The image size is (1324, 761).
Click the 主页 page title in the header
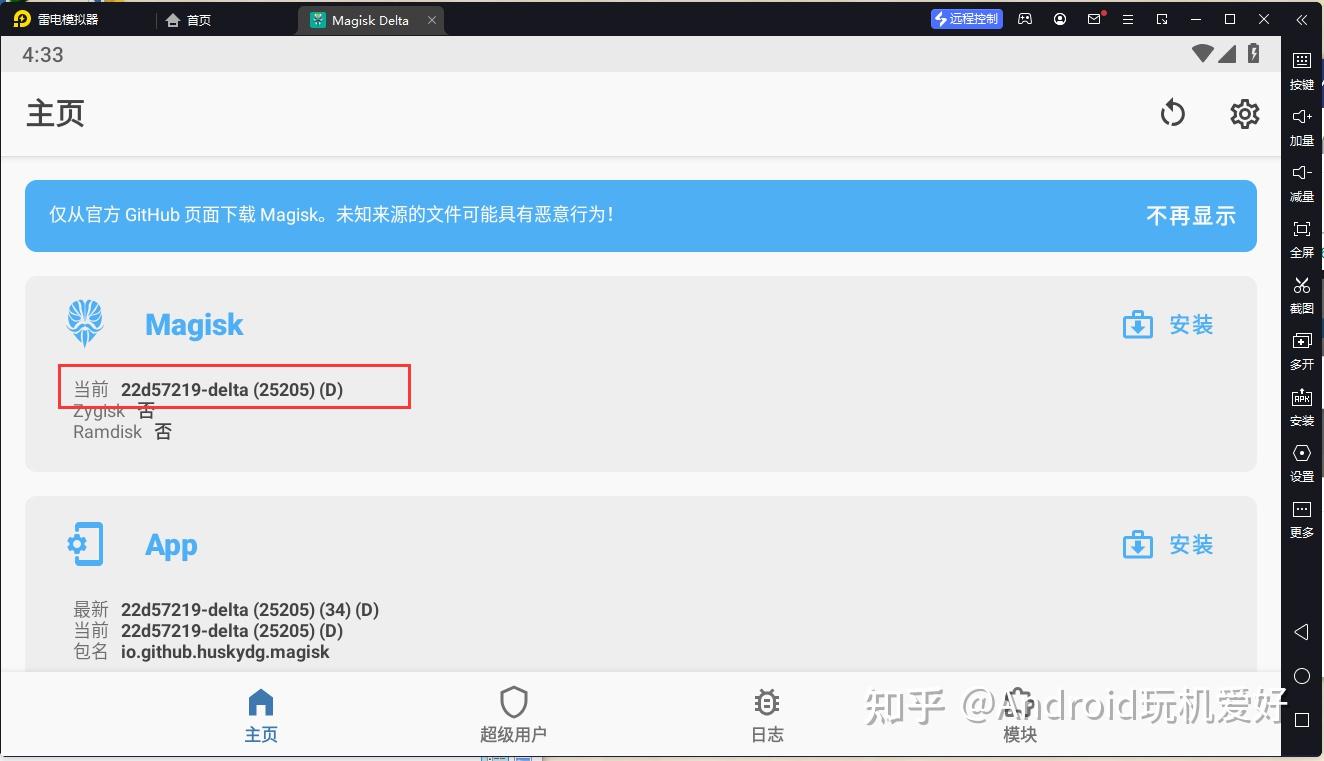tap(55, 113)
